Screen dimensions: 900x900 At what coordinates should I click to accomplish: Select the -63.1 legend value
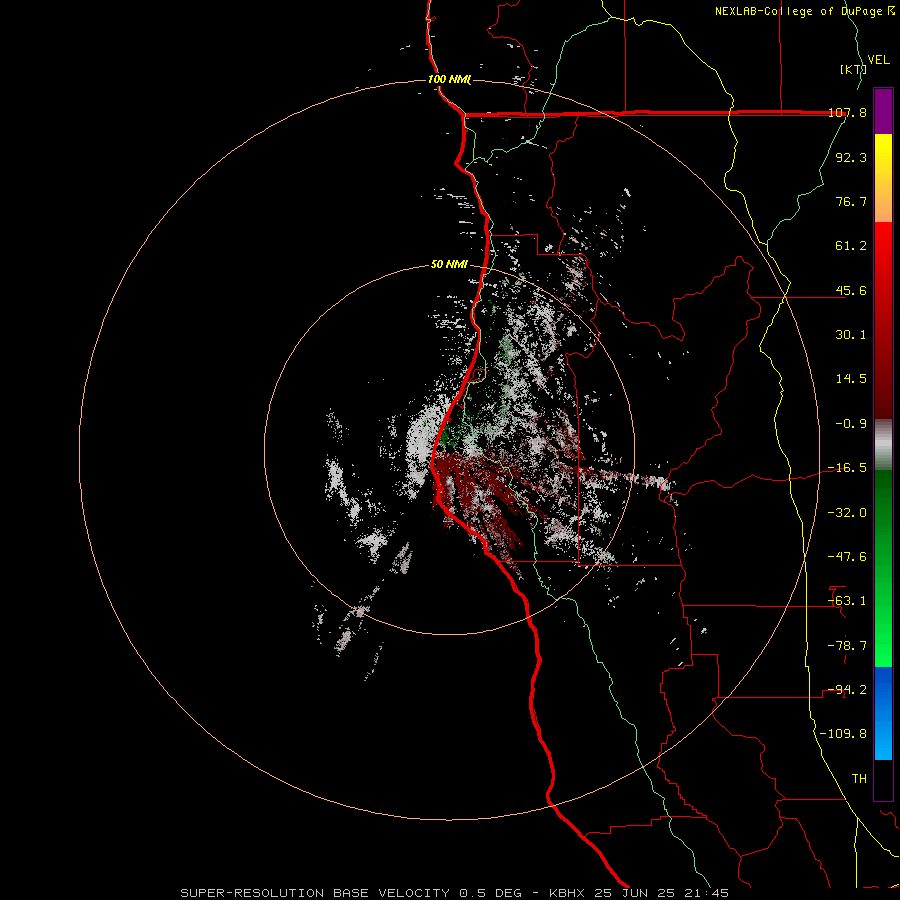847,601
